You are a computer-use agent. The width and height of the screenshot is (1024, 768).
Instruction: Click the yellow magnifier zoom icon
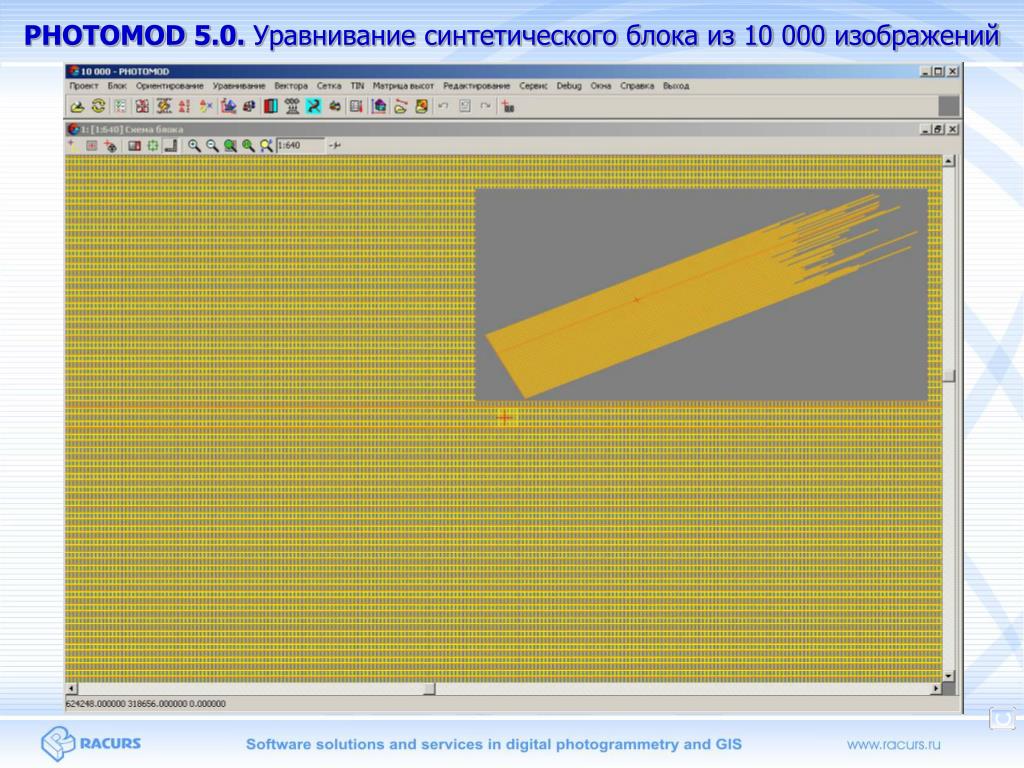tap(266, 146)
